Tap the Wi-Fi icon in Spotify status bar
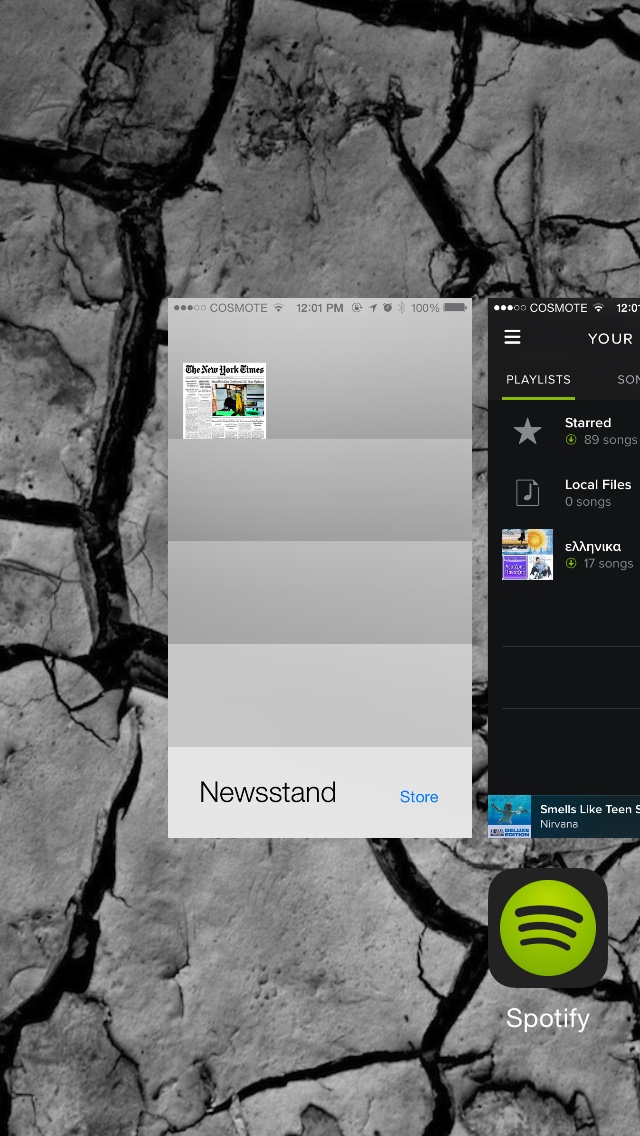Image resolution: width=640 pixels, height=1136 pixels. click(x=598, y=308)
